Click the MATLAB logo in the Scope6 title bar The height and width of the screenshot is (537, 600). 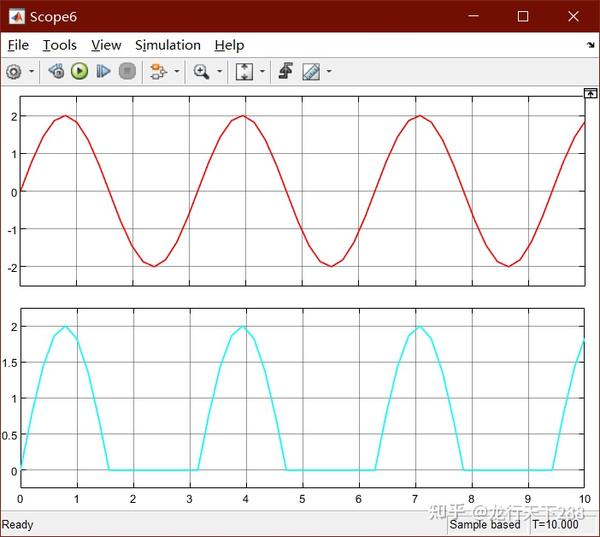click(x=17, y=16)
